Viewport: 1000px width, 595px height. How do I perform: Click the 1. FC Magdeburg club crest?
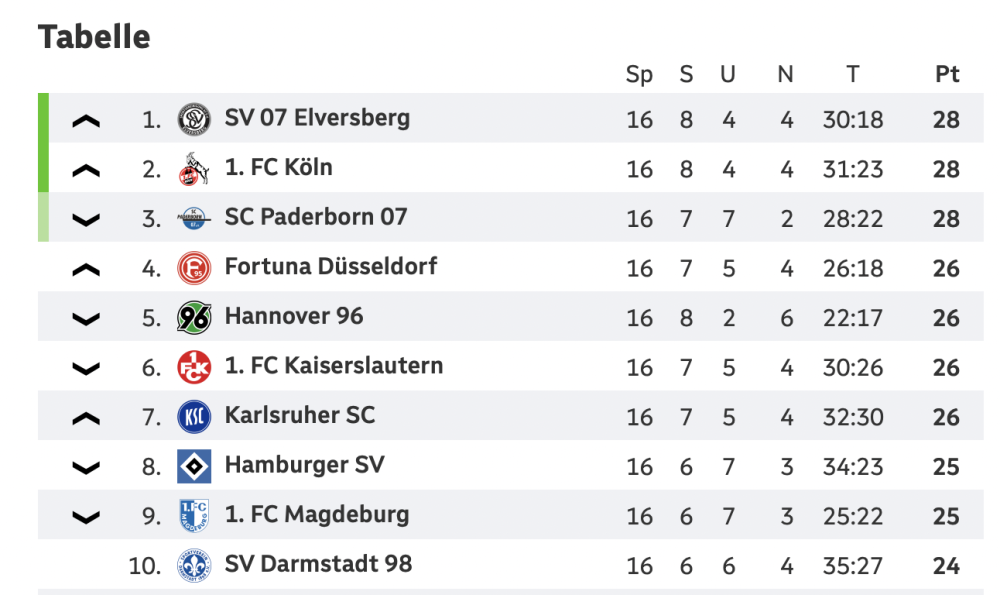tap(194, 516)
